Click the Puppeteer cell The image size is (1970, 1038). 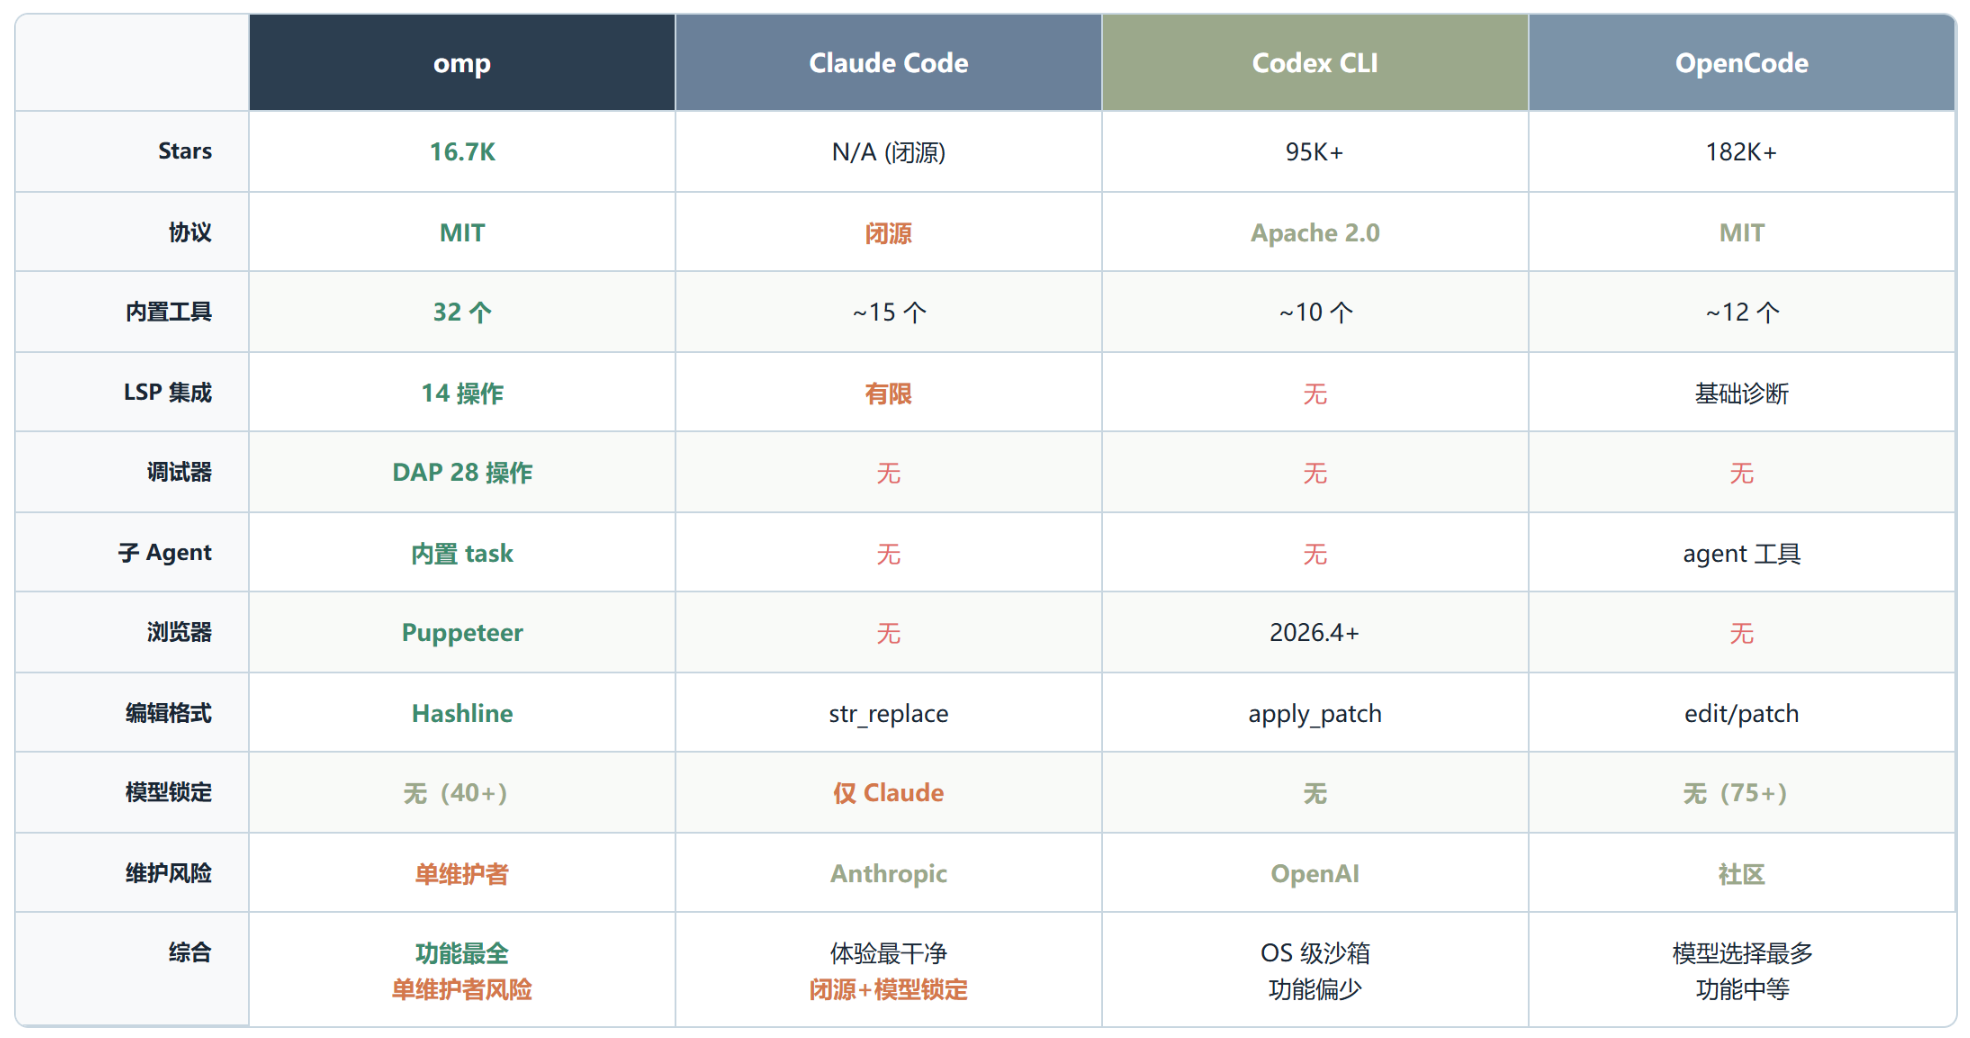pyautogui.click(x=462, y=633)
